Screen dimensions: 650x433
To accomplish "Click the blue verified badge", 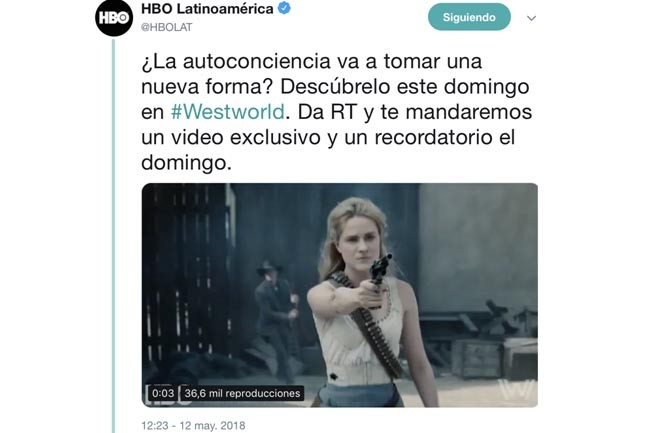I will [x=284, y=8].
